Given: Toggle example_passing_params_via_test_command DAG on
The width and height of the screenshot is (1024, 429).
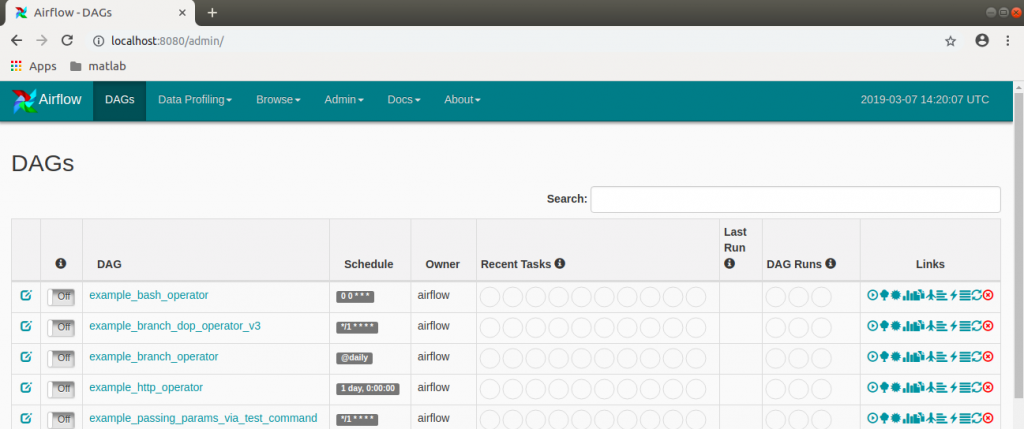Looking at the screenshot, I should (61, 419).
